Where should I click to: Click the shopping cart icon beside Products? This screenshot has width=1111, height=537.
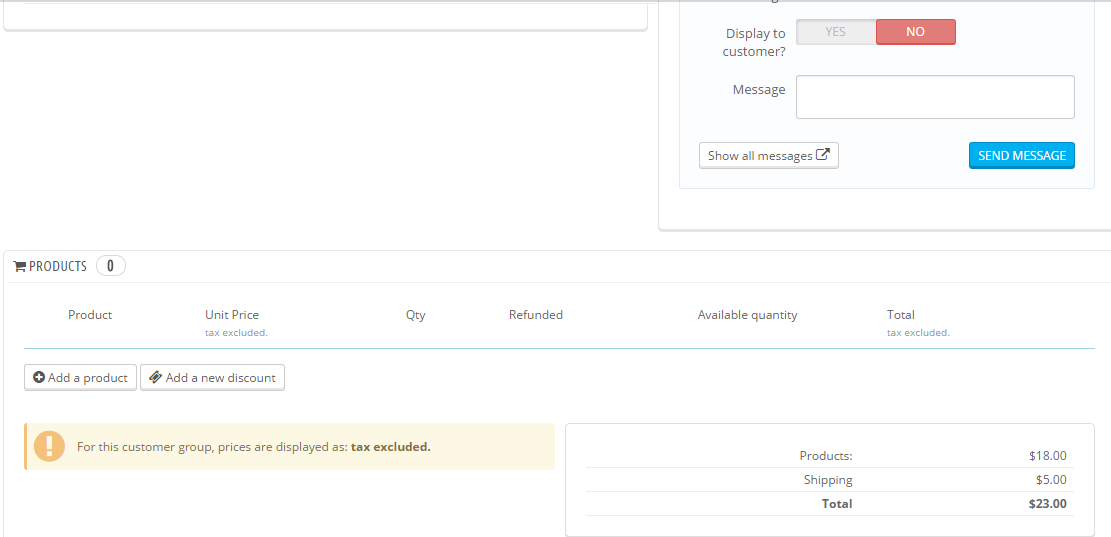pos(19,267)
